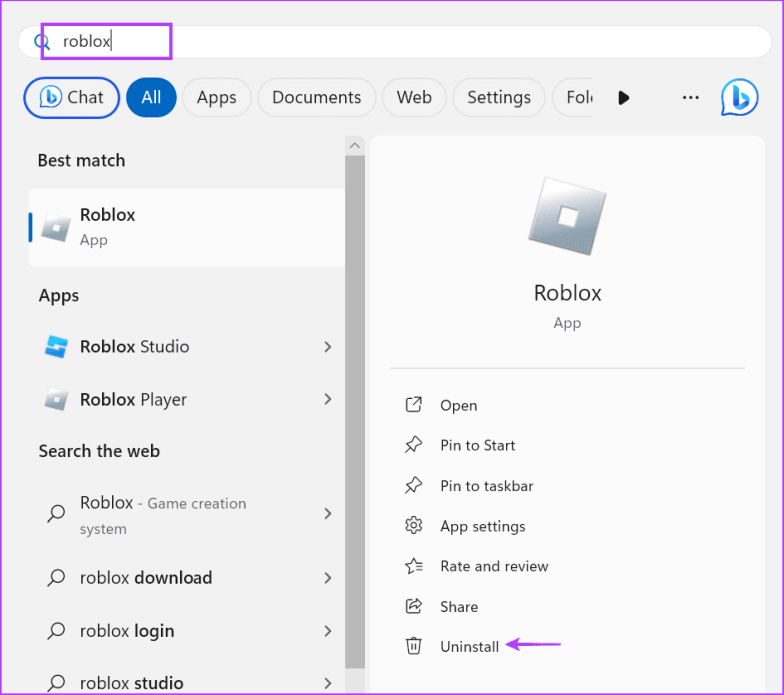Click the play arrow to show more filters
Image resolution: width=784 pixels, height=695 pixels.
pyautogui.click(x=624, y=97)
